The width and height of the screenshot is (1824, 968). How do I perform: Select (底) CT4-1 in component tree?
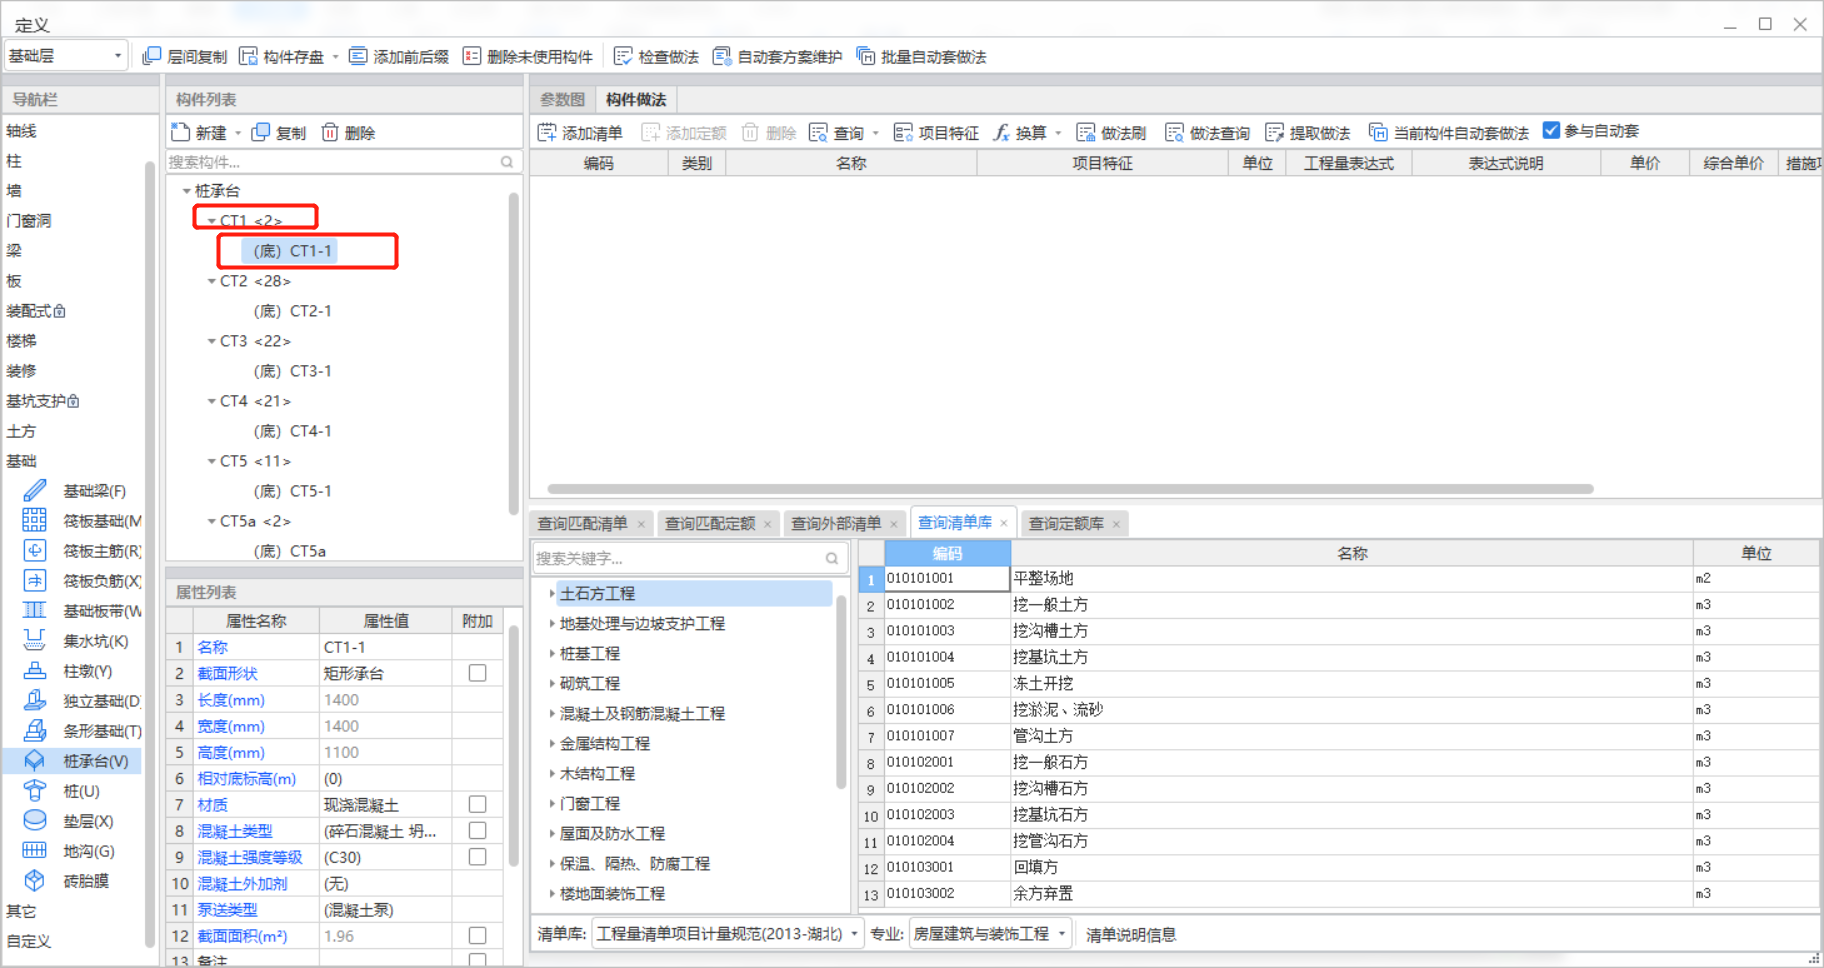(292, 431)
